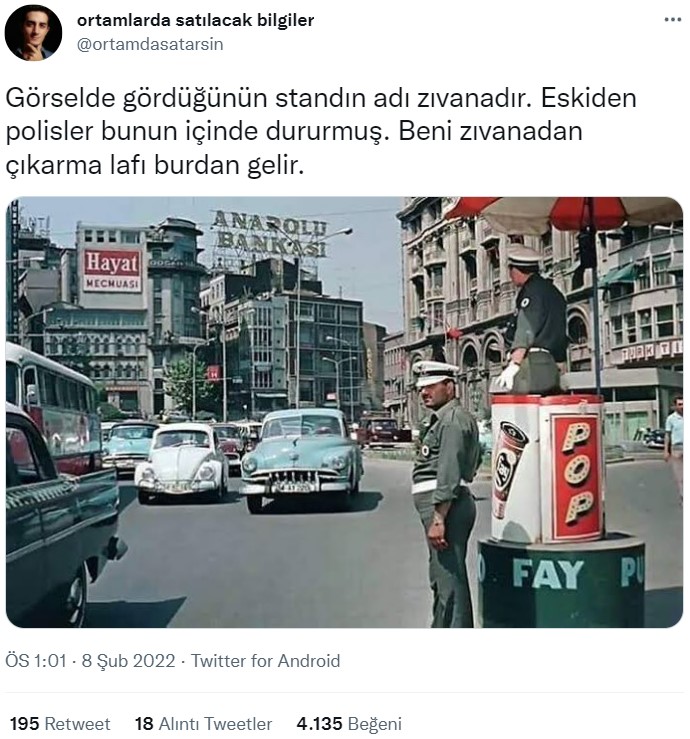Click the Hayat Mecmuası billboard in photo
690x739 pixels.
coord(113,269)
